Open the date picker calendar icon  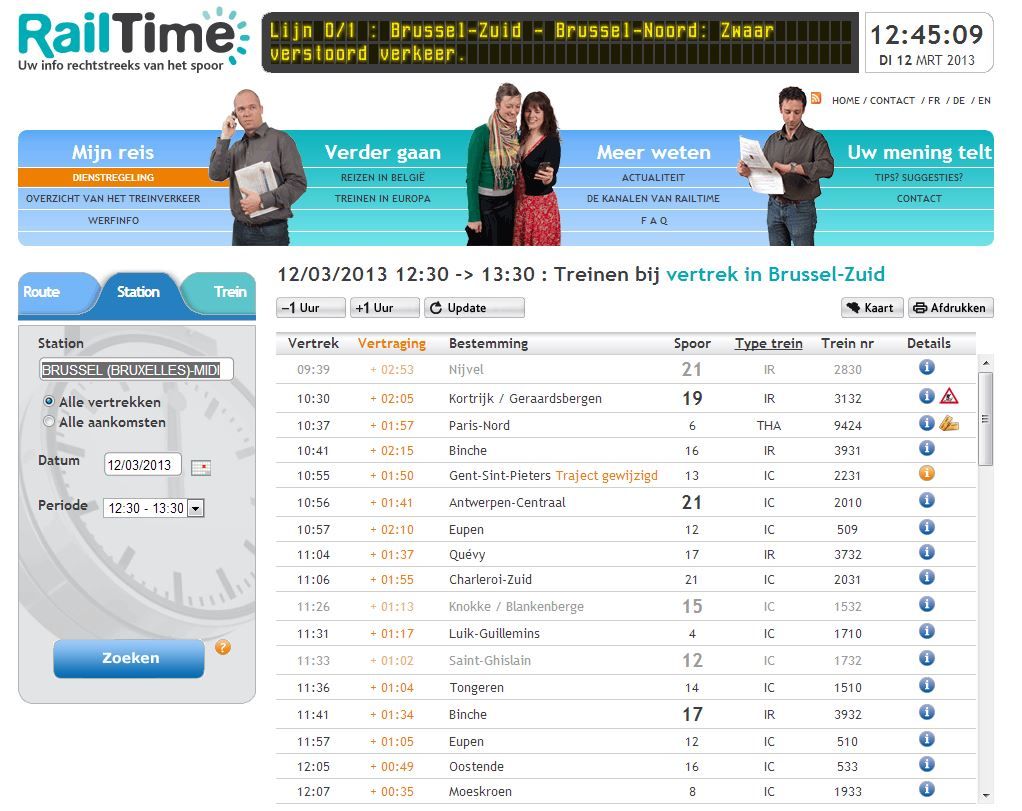point(201,467)
